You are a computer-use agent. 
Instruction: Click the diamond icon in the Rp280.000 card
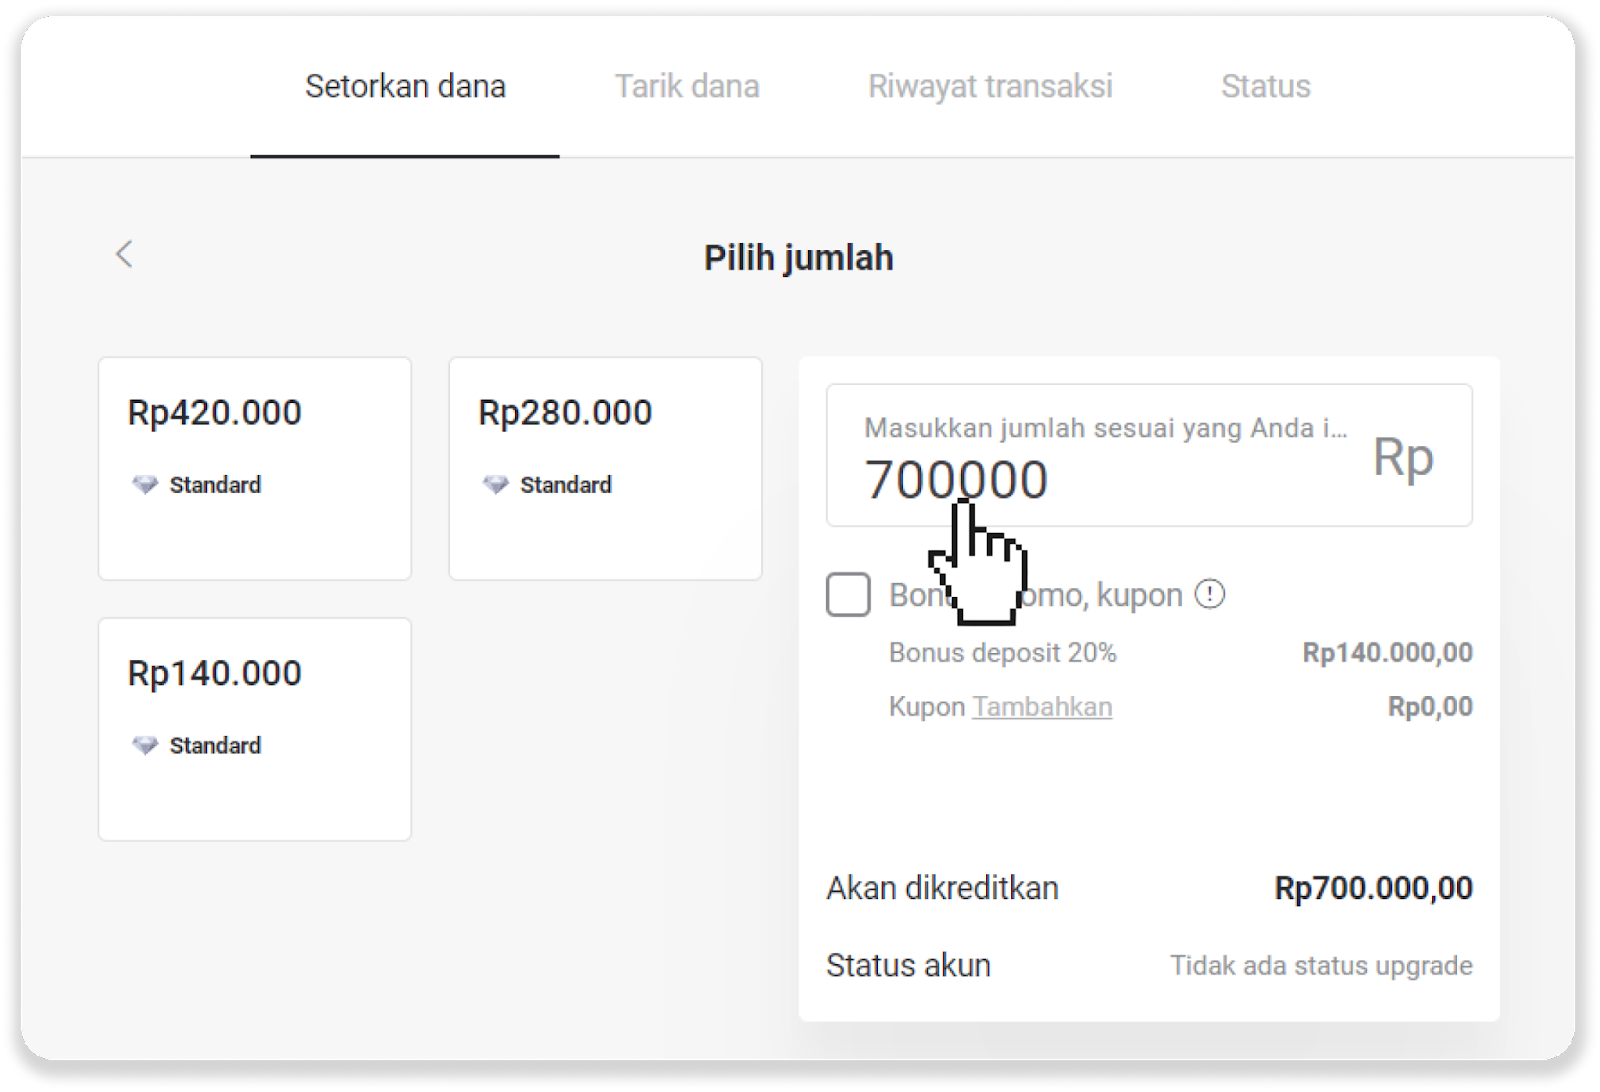pos(496,485)
